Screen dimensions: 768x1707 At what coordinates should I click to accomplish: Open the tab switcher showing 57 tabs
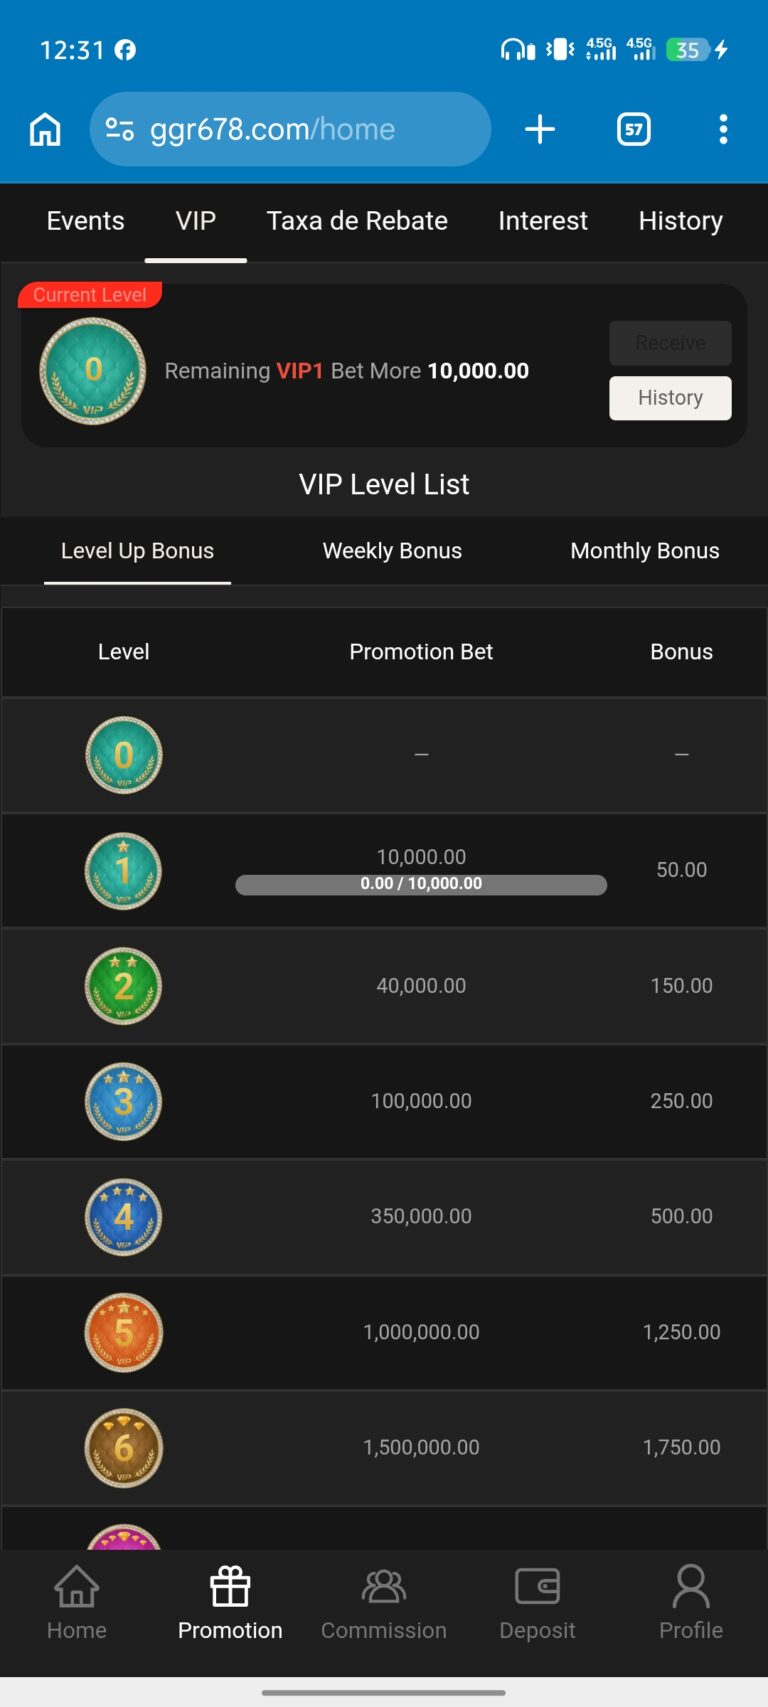tap(634, 129)
